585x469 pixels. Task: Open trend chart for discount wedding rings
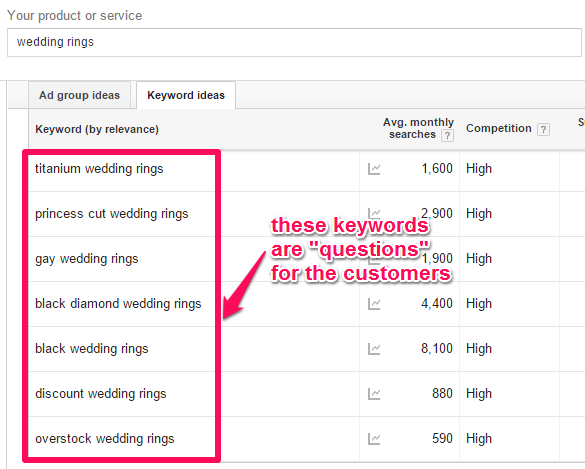pos(374,394)
